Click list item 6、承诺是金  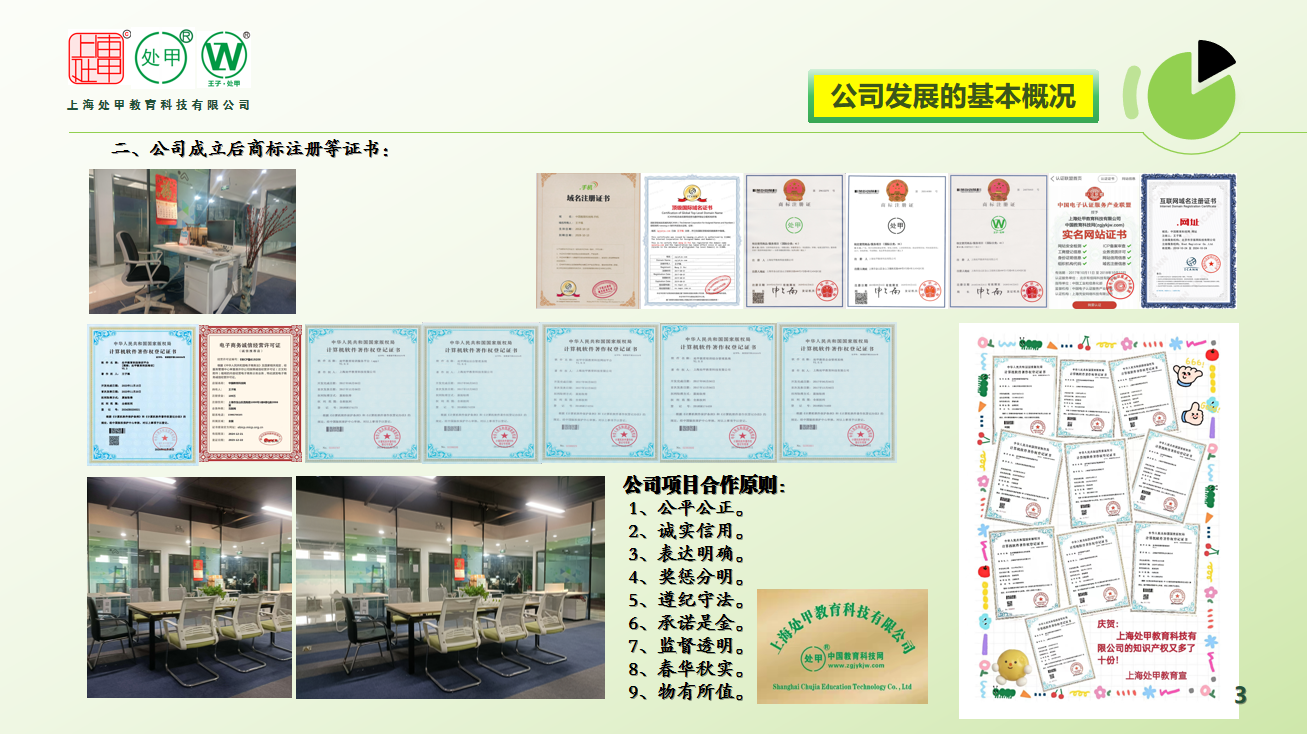[689, 623]
